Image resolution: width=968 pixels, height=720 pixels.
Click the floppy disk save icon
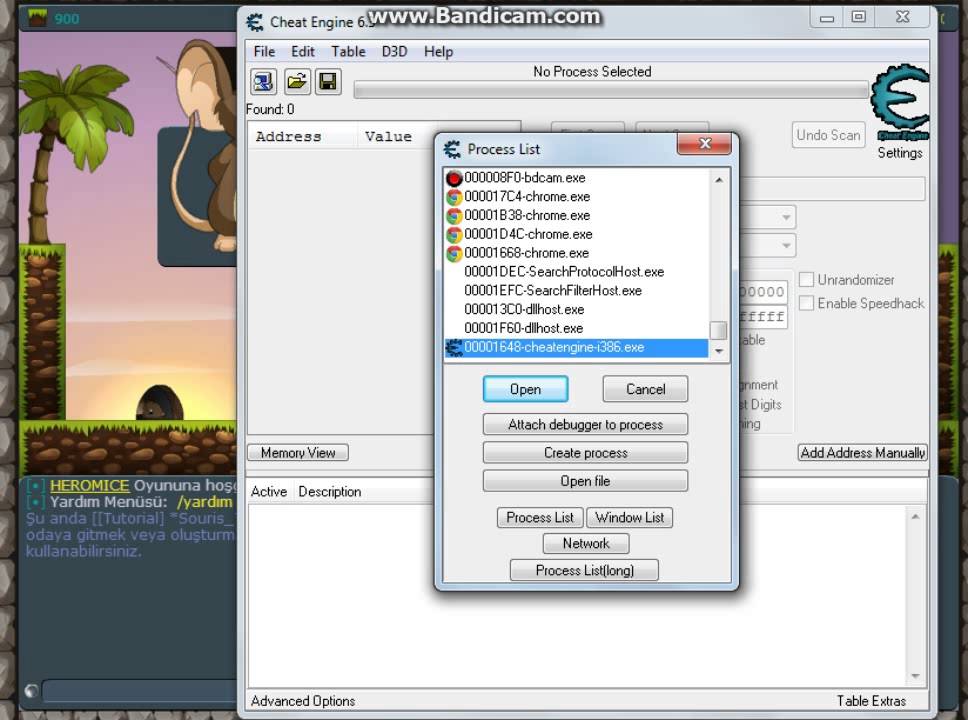(328, 82)
